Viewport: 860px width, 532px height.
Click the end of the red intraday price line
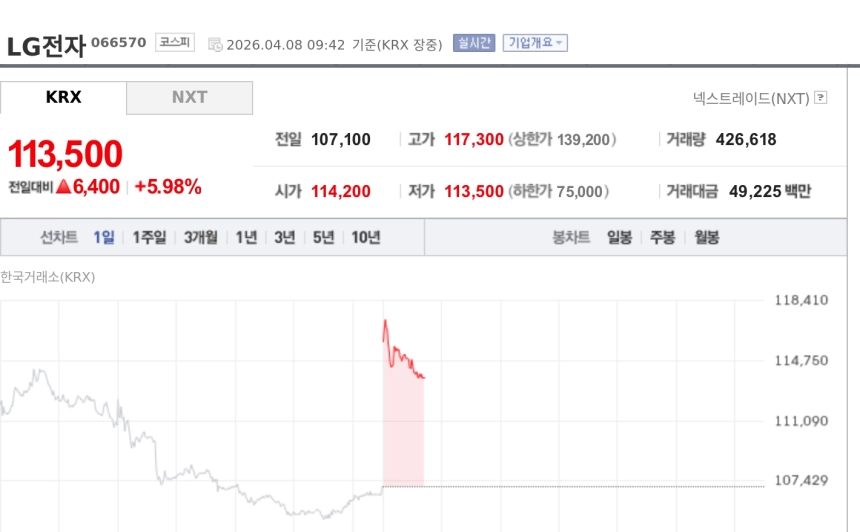click(424, 377)
